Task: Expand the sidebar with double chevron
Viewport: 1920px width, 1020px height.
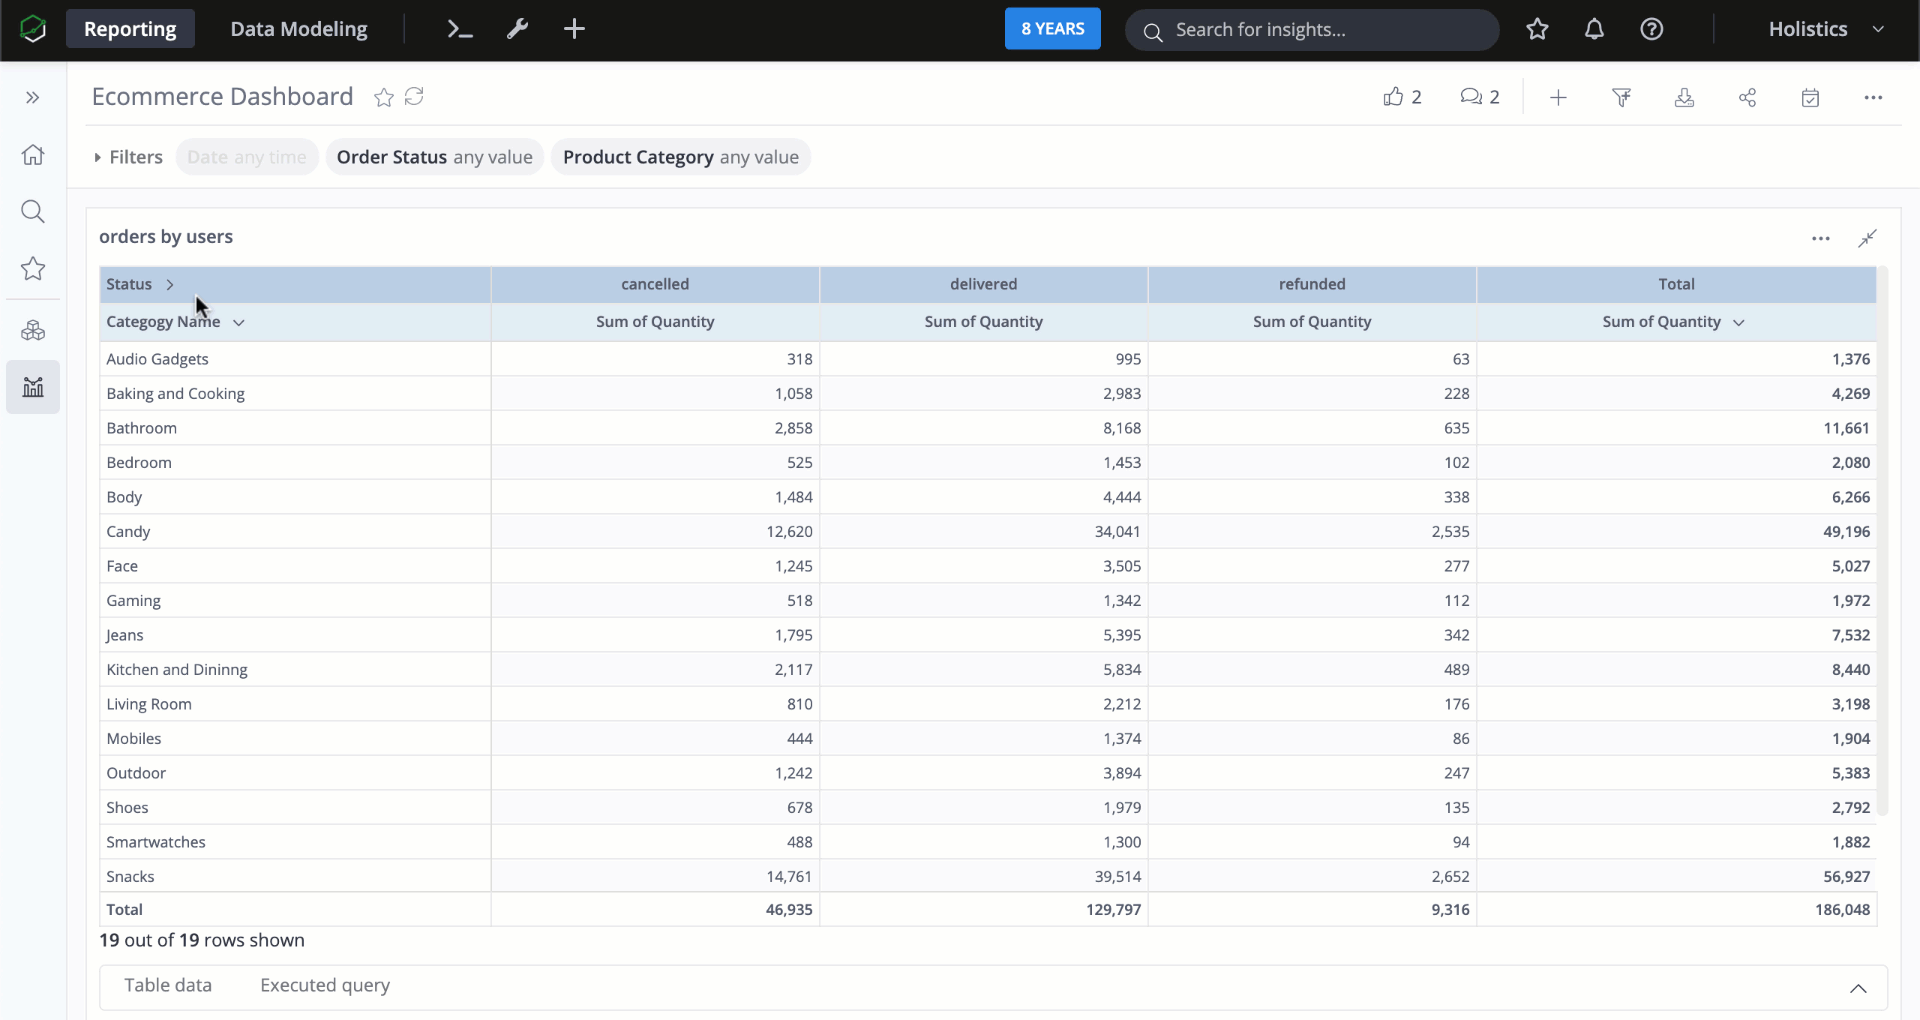Action: 33,97
